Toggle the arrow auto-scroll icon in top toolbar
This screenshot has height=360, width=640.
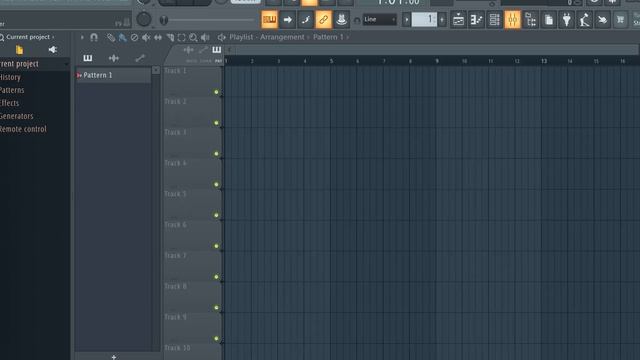[x=287, y=20]
